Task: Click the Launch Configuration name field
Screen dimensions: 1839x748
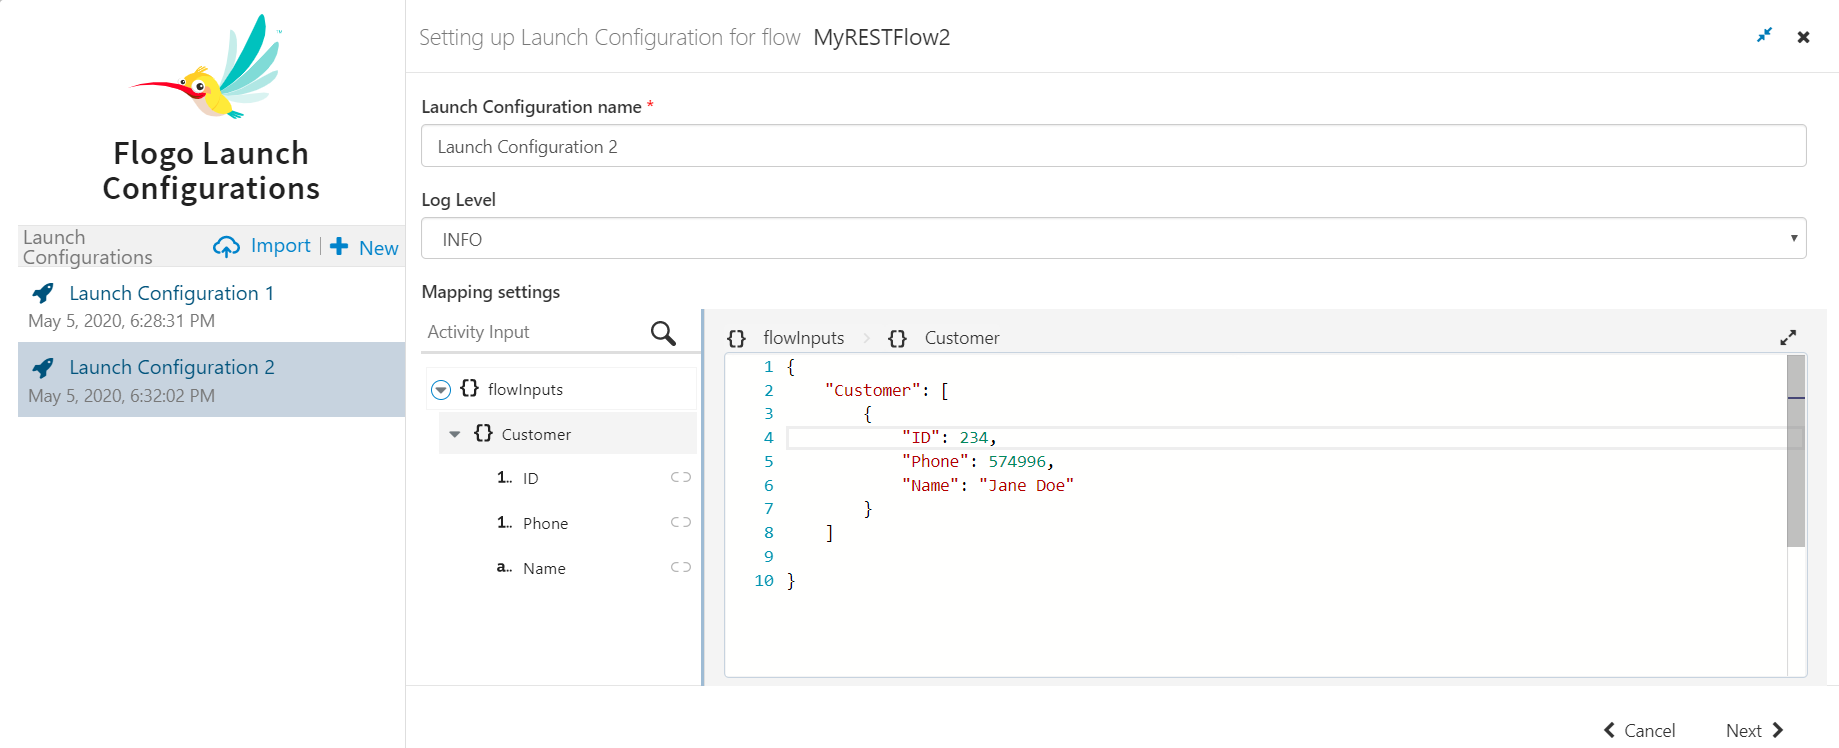Action: (x=1113, y=146)
